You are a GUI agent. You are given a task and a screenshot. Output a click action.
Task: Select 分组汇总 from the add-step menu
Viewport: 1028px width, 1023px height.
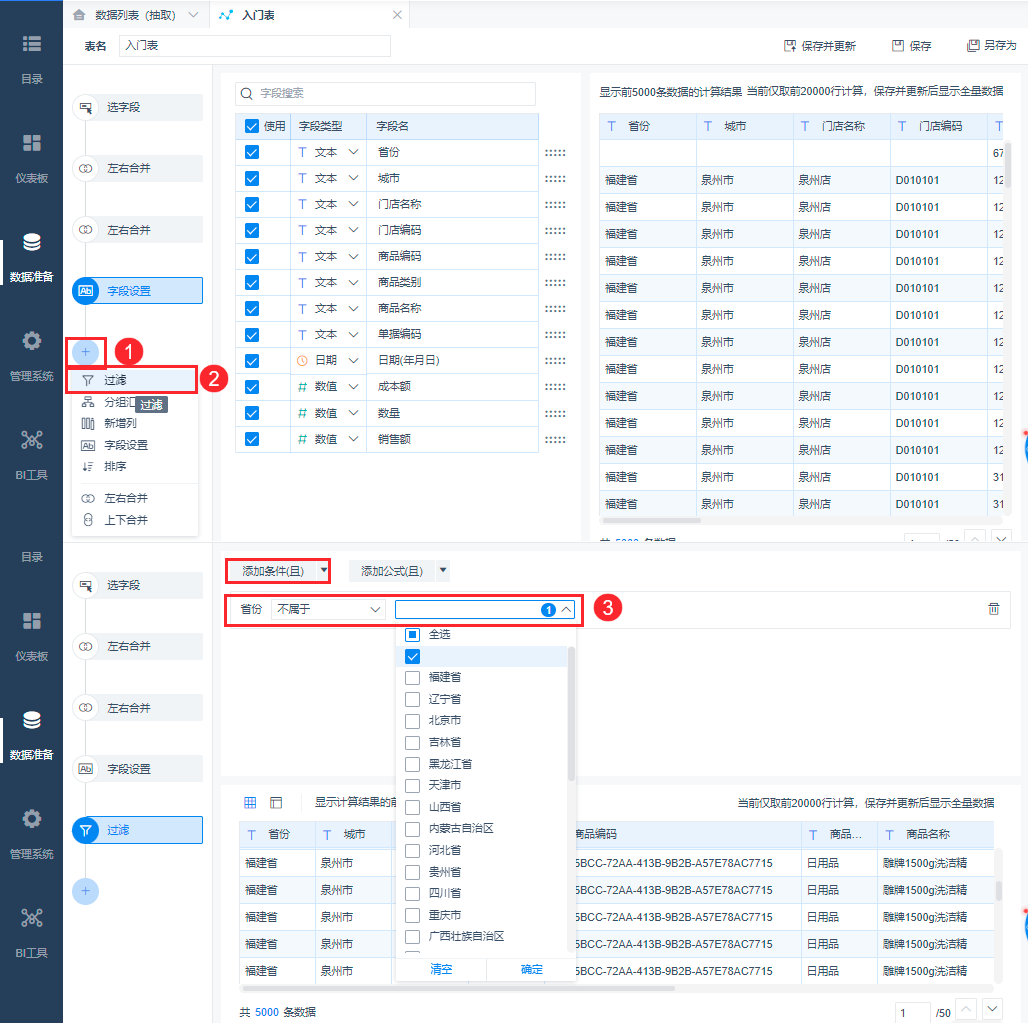point(119,402)
